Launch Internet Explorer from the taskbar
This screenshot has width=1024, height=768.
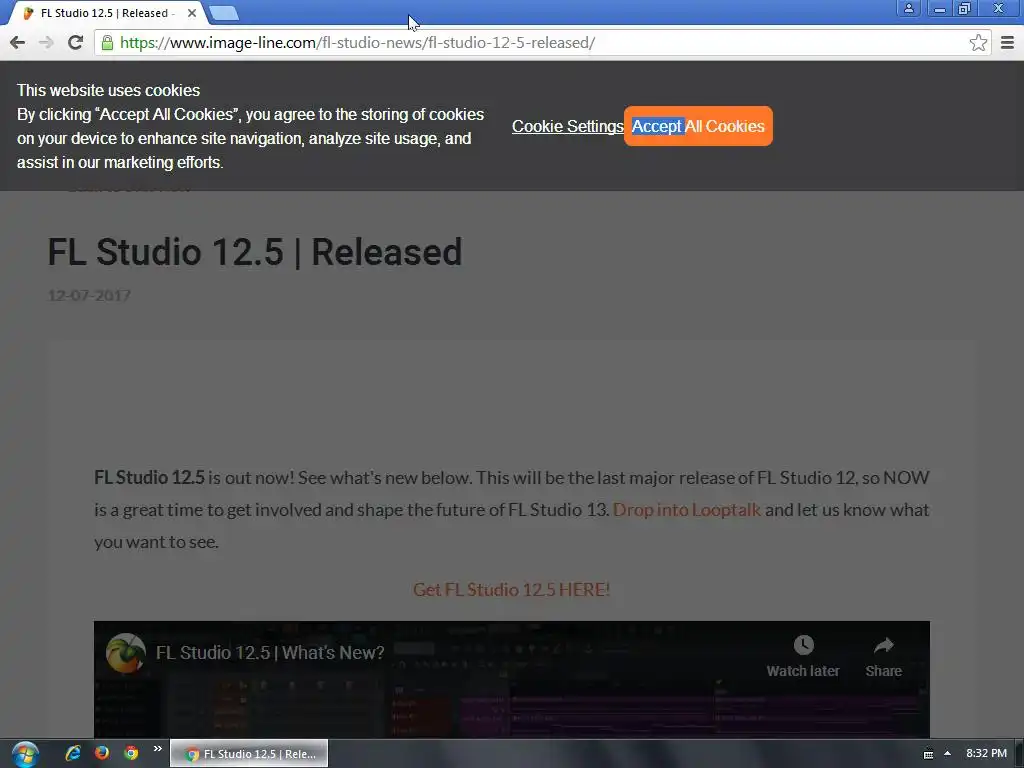click(72, 753)
